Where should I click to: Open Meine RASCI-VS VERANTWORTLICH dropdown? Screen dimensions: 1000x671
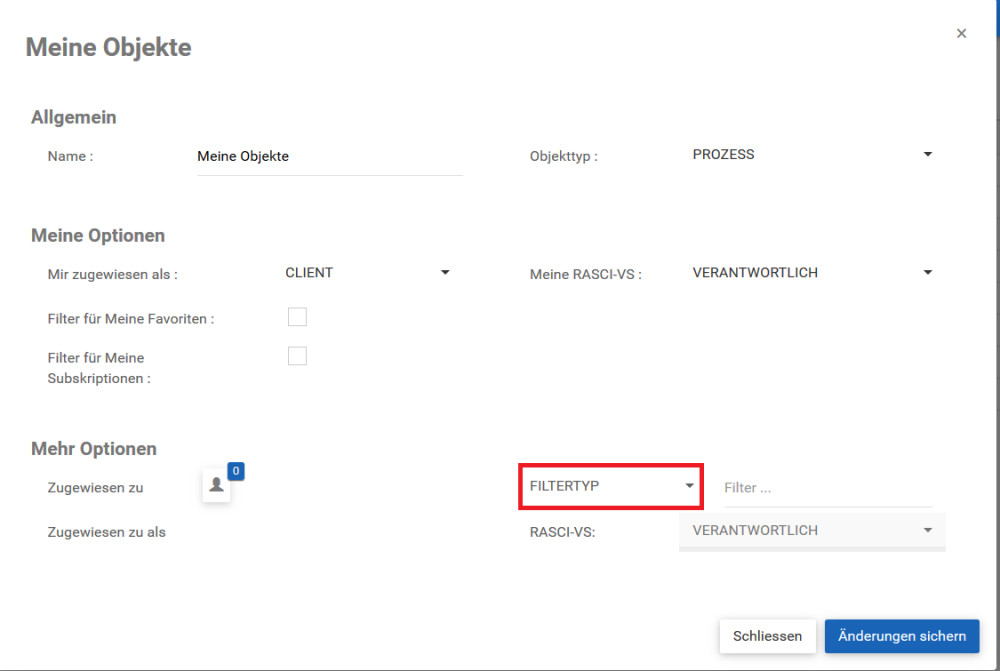(812, 273)
